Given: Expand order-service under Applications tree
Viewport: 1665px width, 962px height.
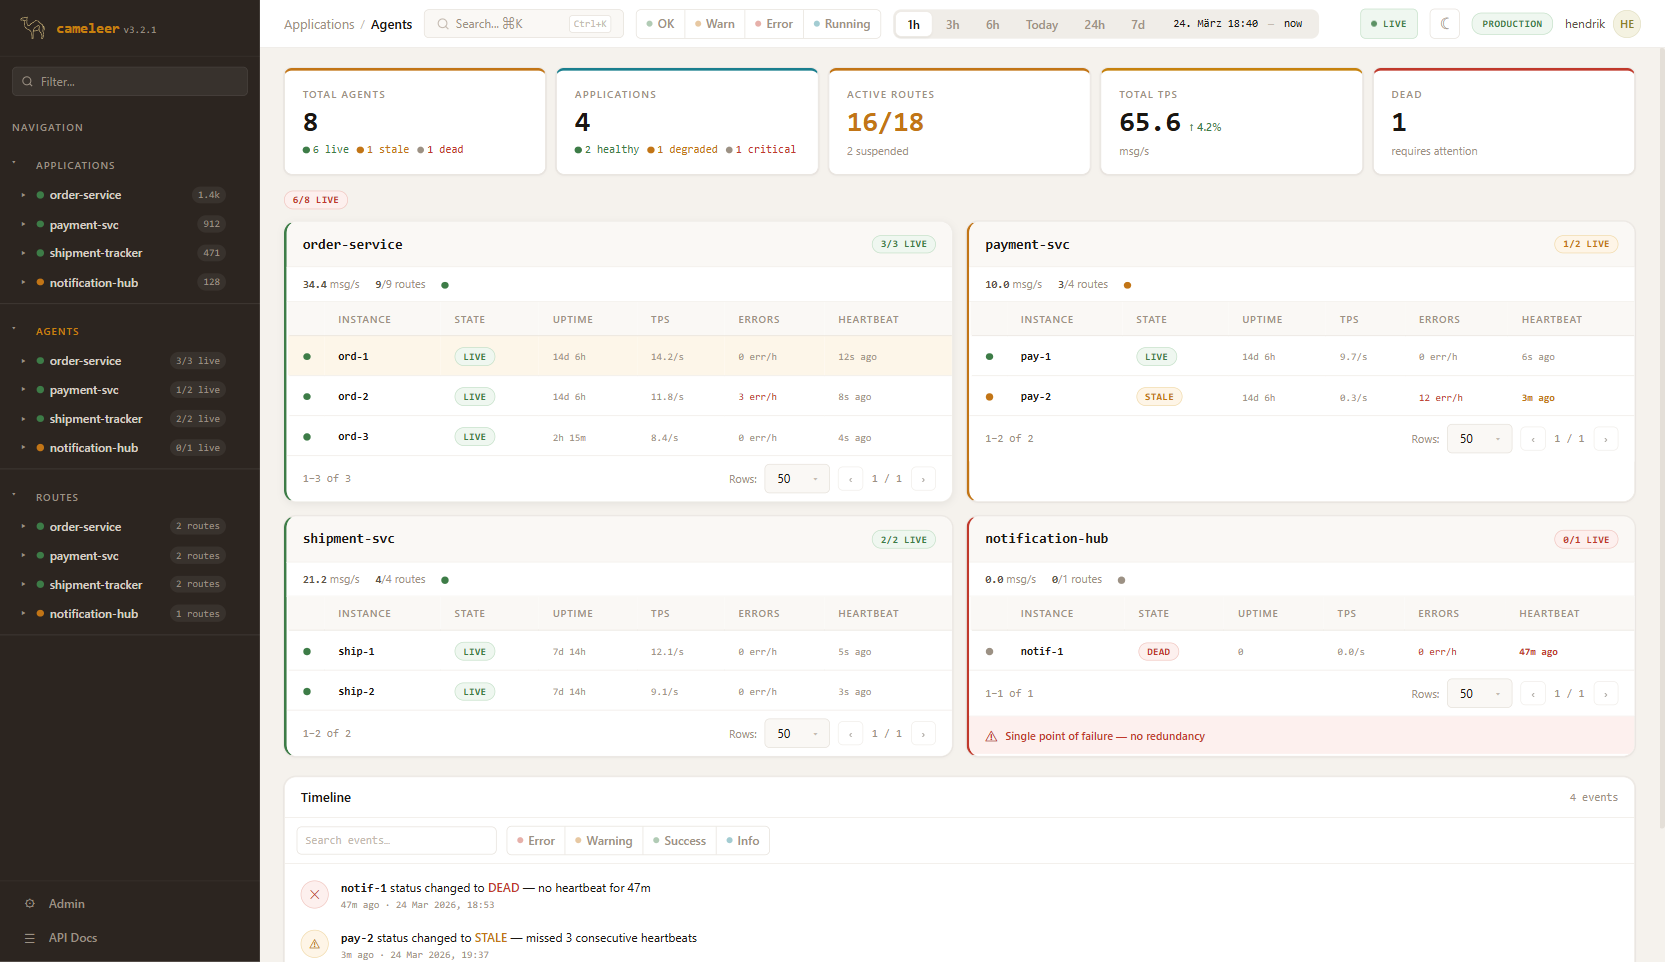Looking at the screenshot, I should 23,195.
